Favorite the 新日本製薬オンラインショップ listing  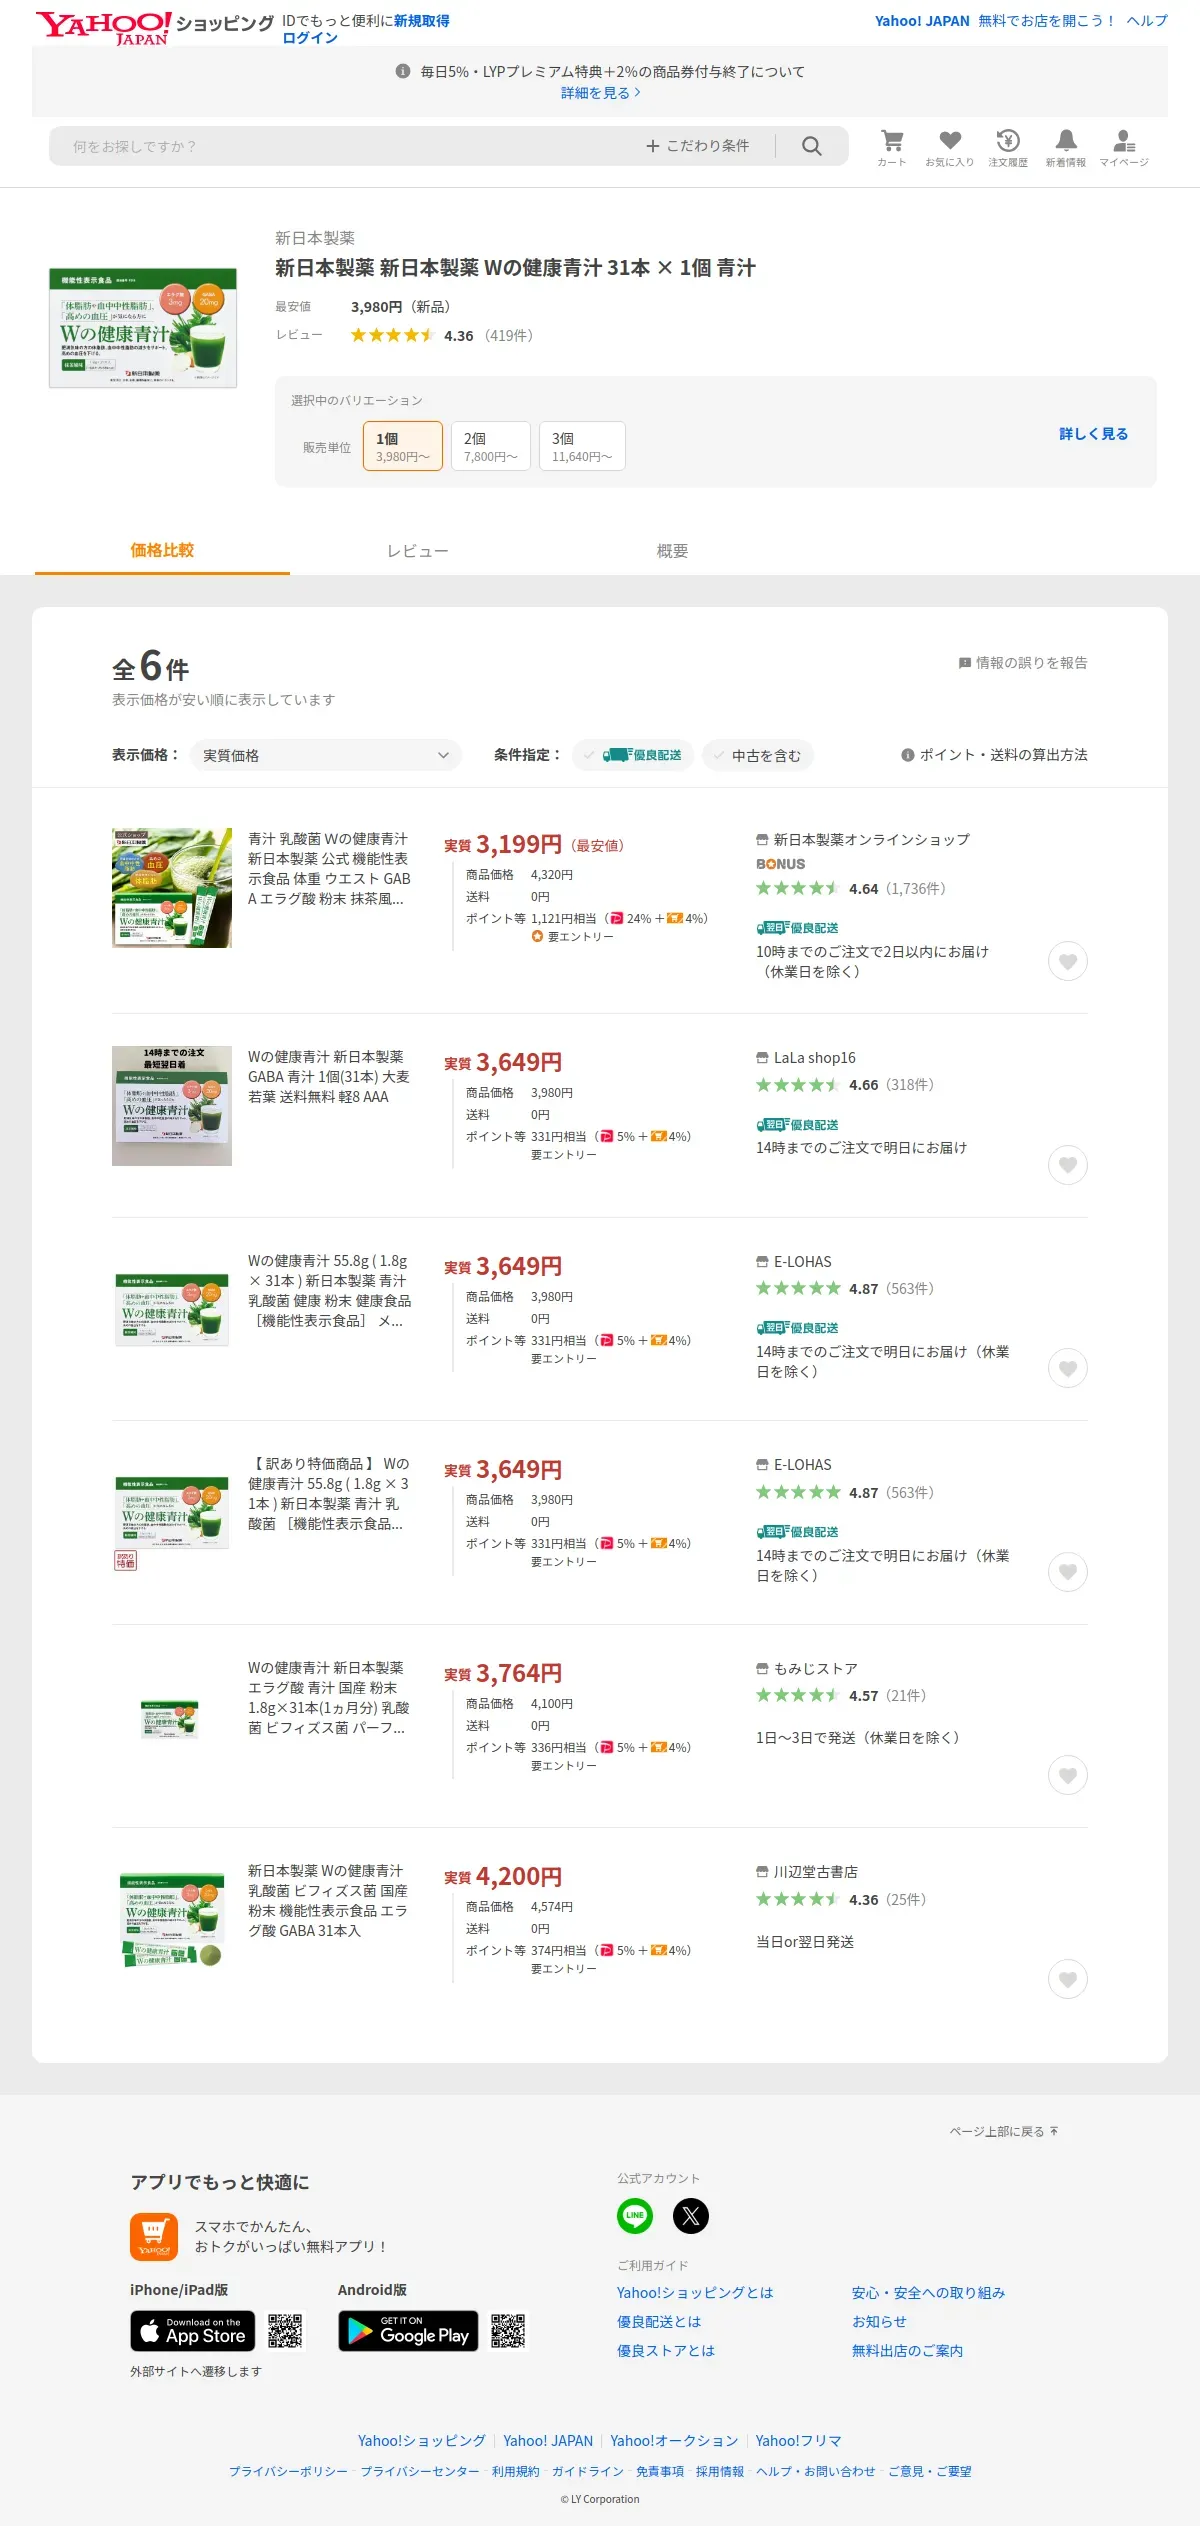pyautogui.click(x=1068, y=961)
